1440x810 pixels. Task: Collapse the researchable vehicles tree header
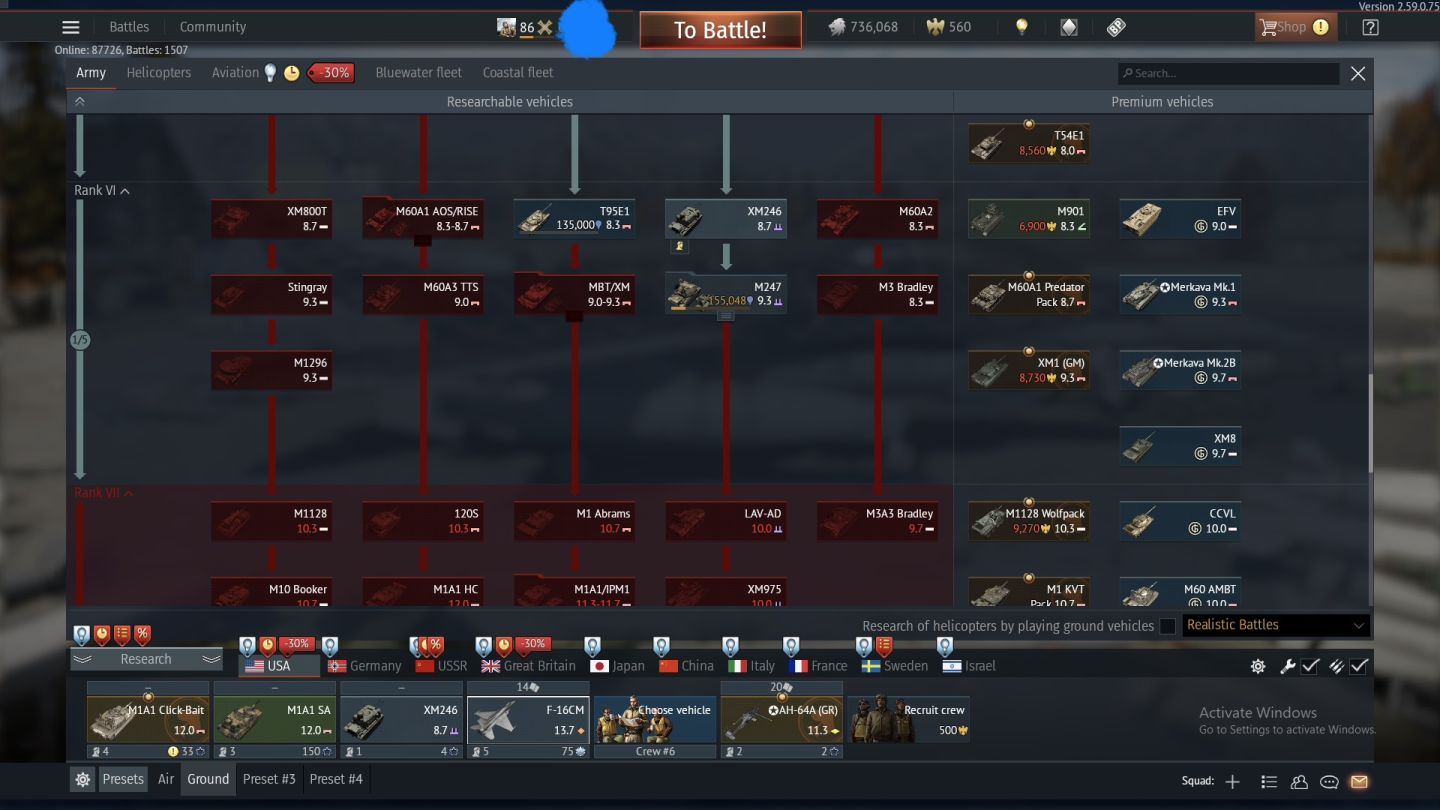click(80, 101)
